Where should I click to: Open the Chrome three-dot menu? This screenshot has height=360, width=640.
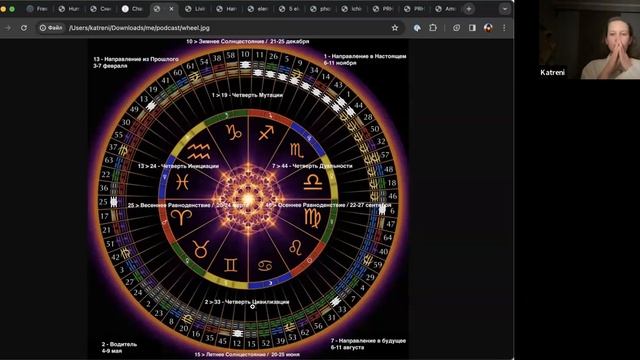(504, 28)
